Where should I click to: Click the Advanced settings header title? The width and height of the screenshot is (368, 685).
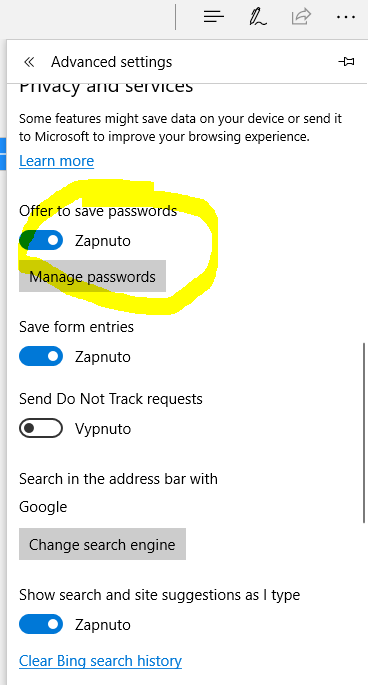111,62
